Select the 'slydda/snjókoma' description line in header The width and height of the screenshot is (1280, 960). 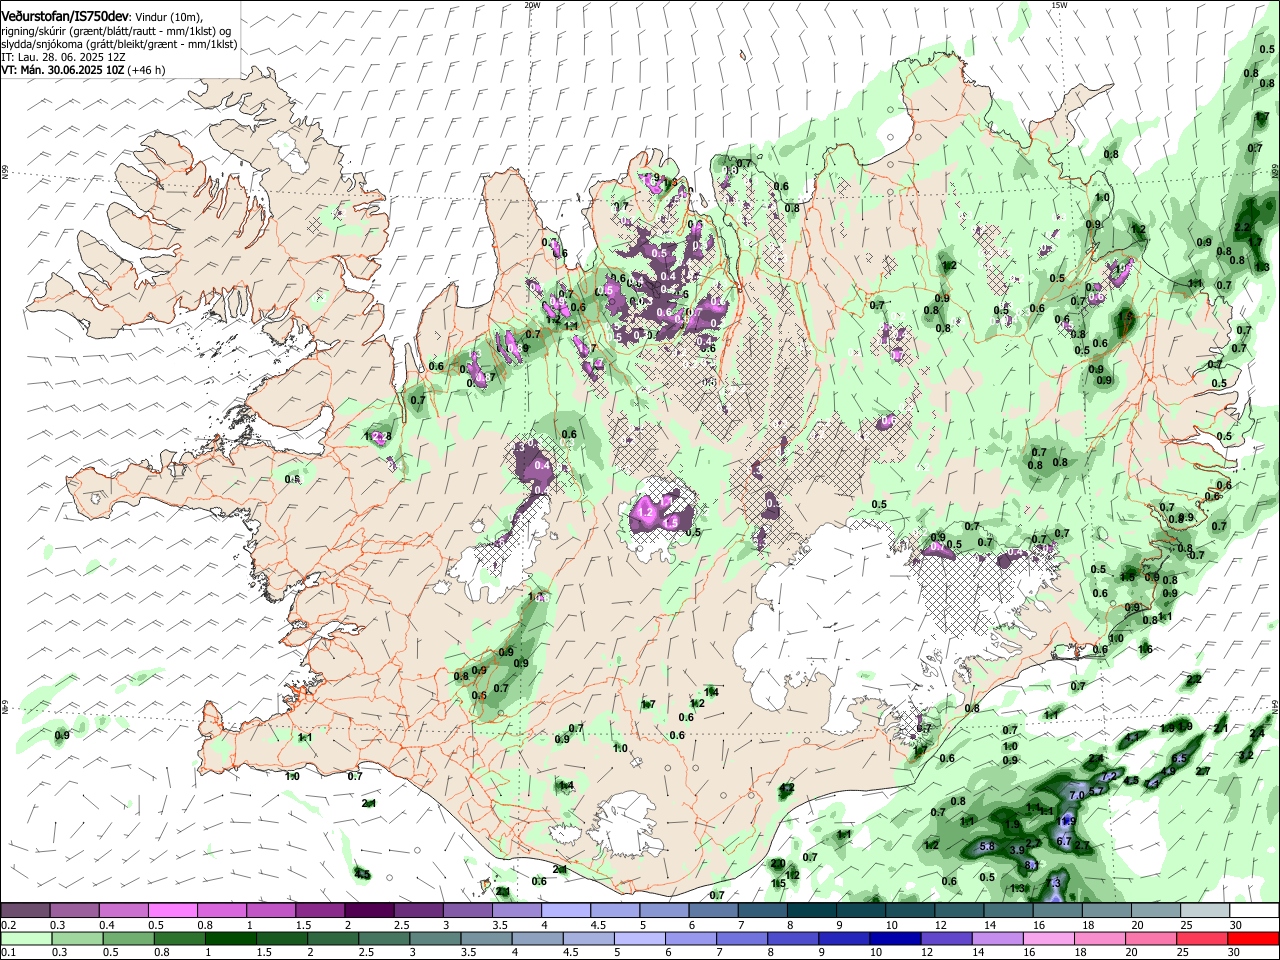119,45
